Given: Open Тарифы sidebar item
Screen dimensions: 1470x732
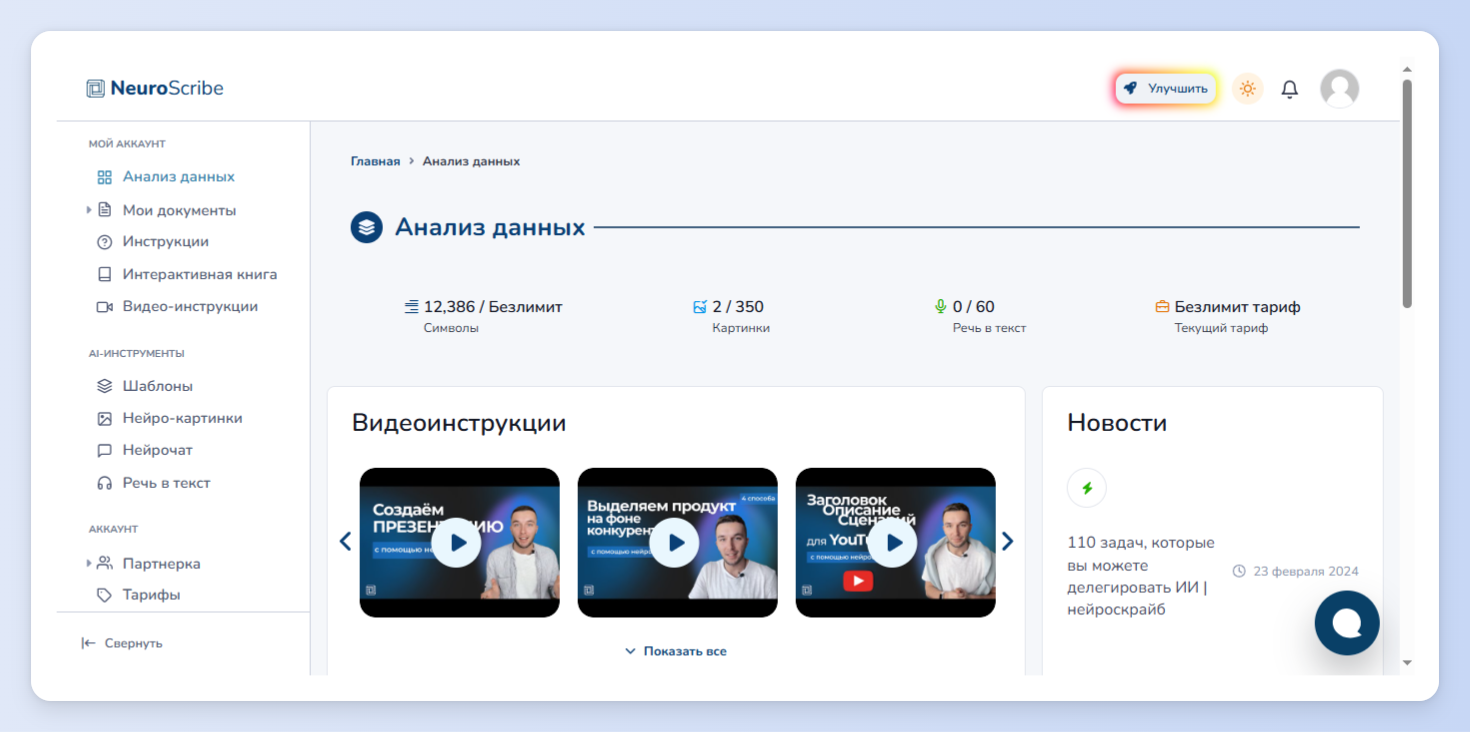Looking at the screenshot, I should (x=152, y=595).
